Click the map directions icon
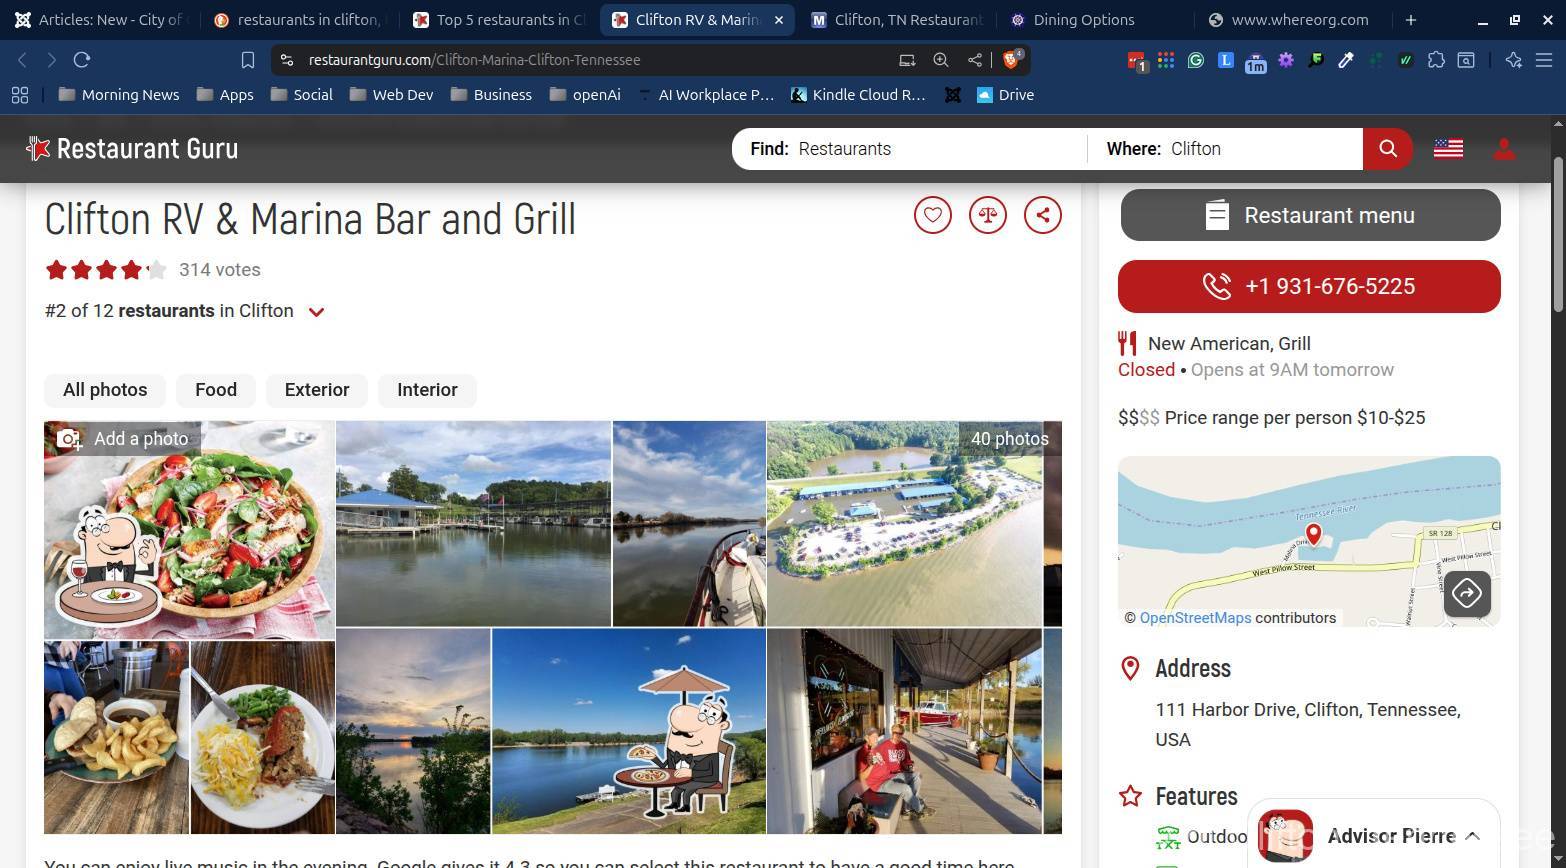Screen dimensions: 1566x868 [1466, 594]
